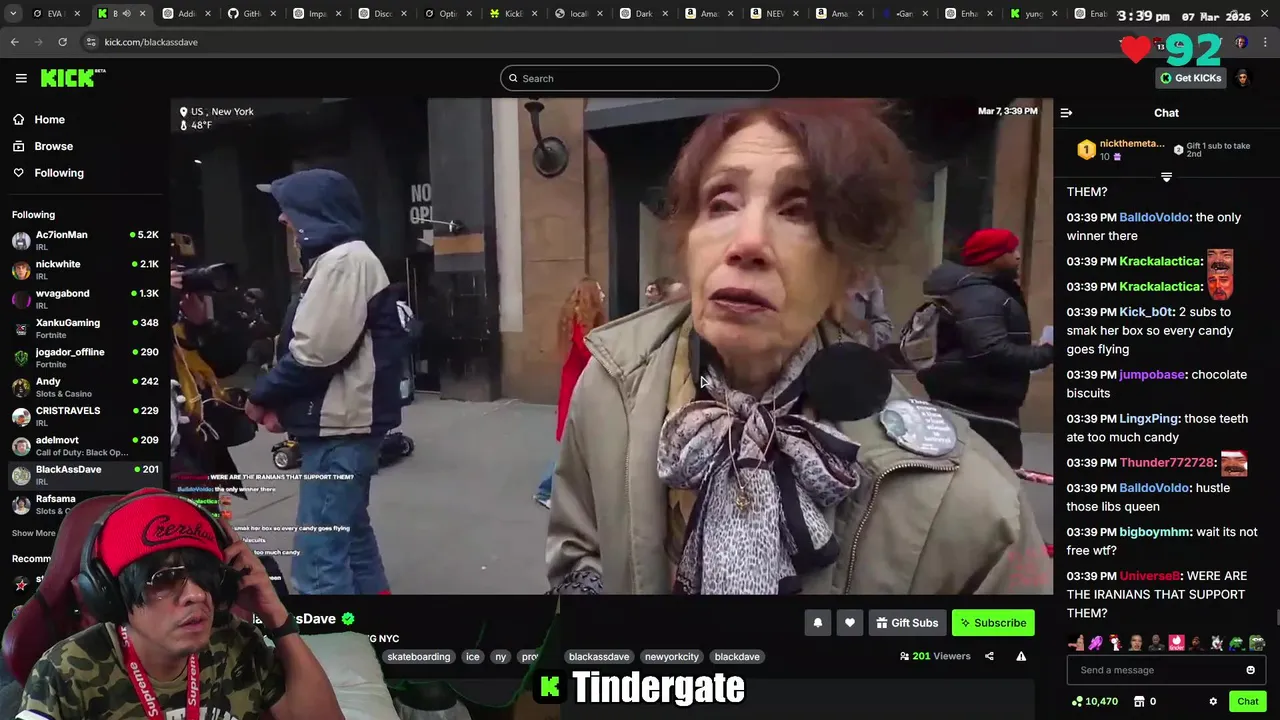
Task: Click the green Chat send button
Action: coord(1247,701)
